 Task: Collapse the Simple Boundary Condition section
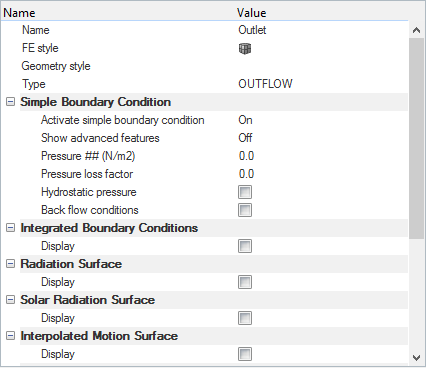[11, 102]
